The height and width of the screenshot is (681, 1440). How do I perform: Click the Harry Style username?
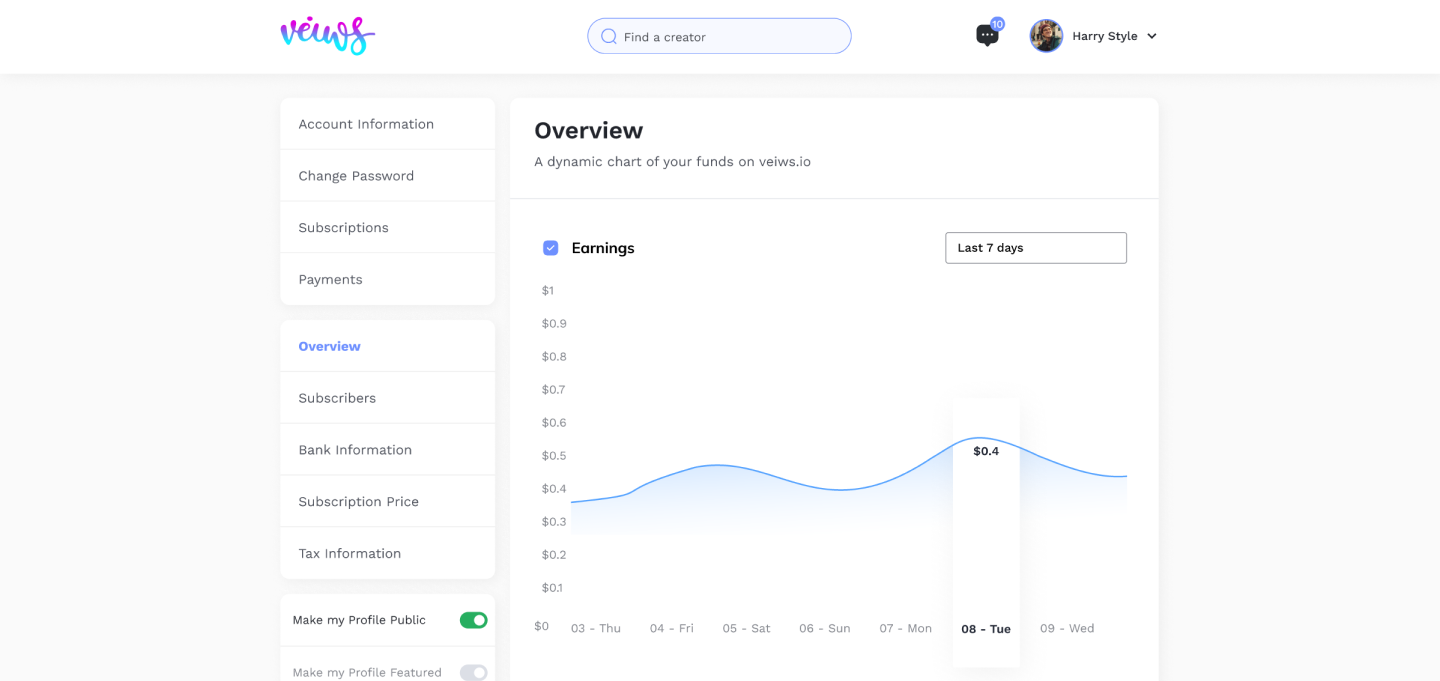coord(1105,36)
